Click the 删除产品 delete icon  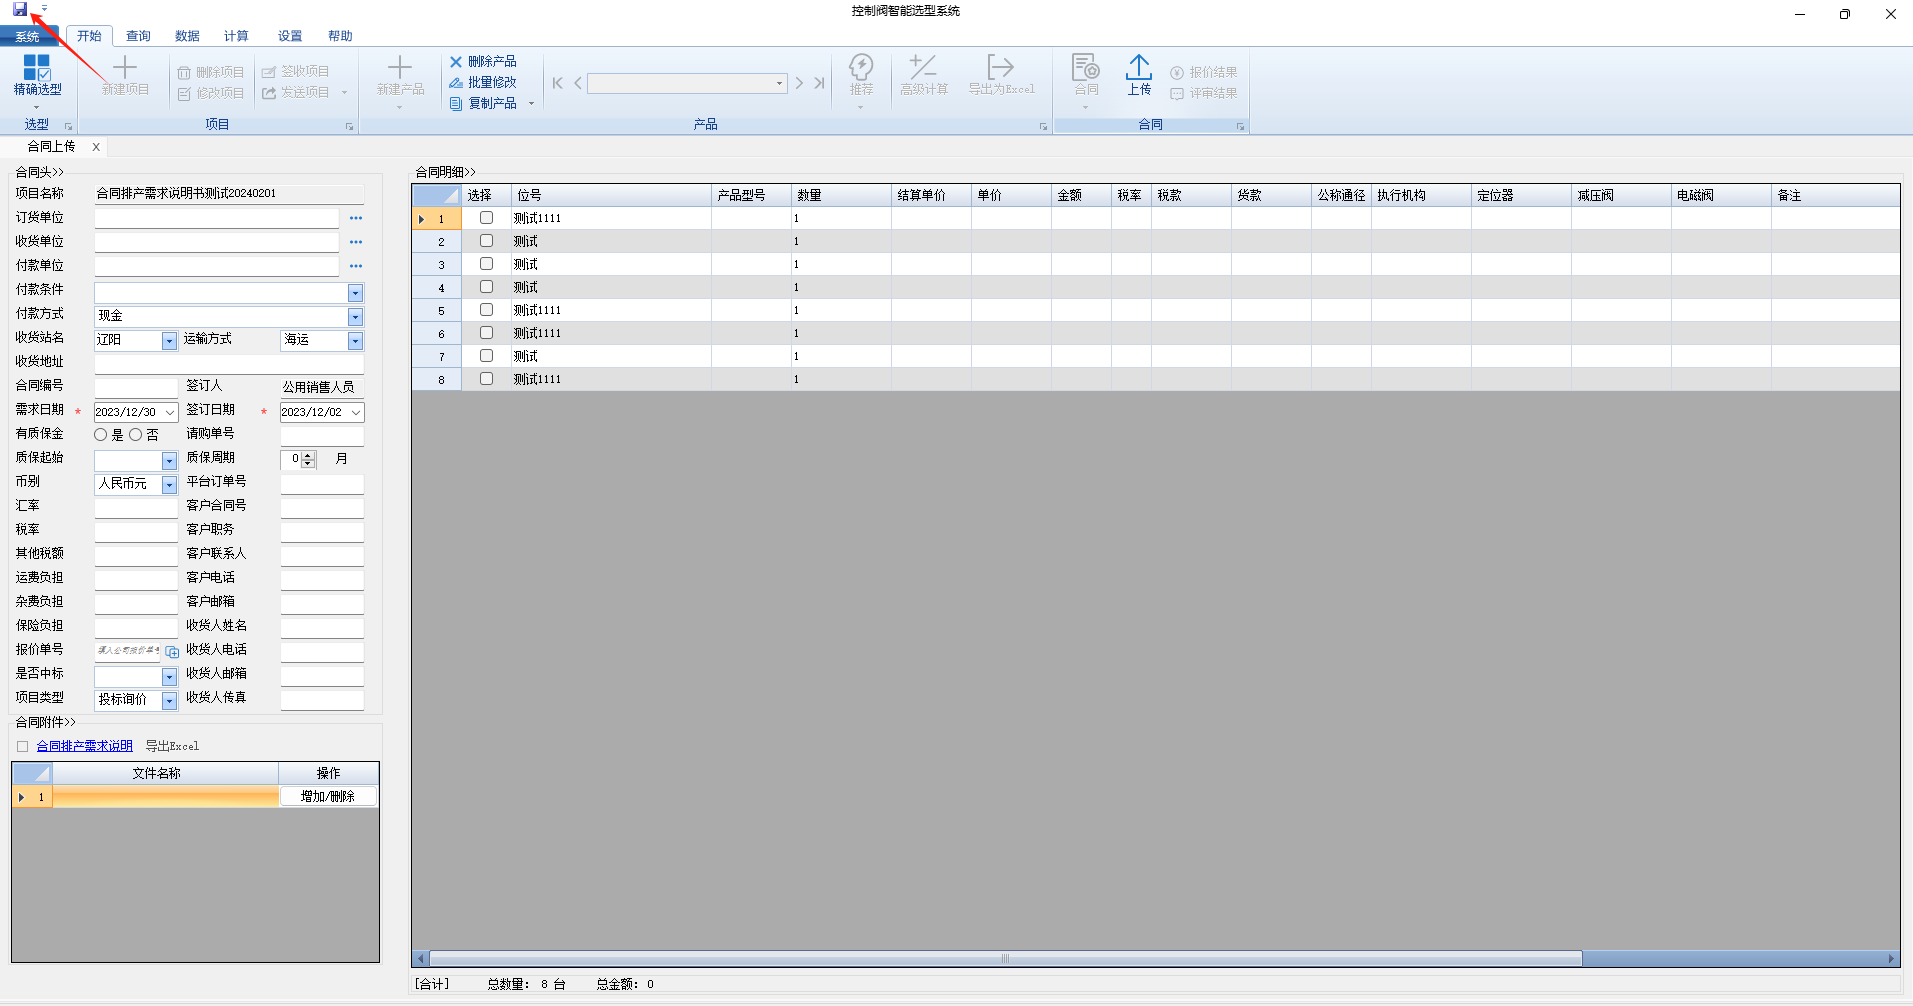[456, 62]
